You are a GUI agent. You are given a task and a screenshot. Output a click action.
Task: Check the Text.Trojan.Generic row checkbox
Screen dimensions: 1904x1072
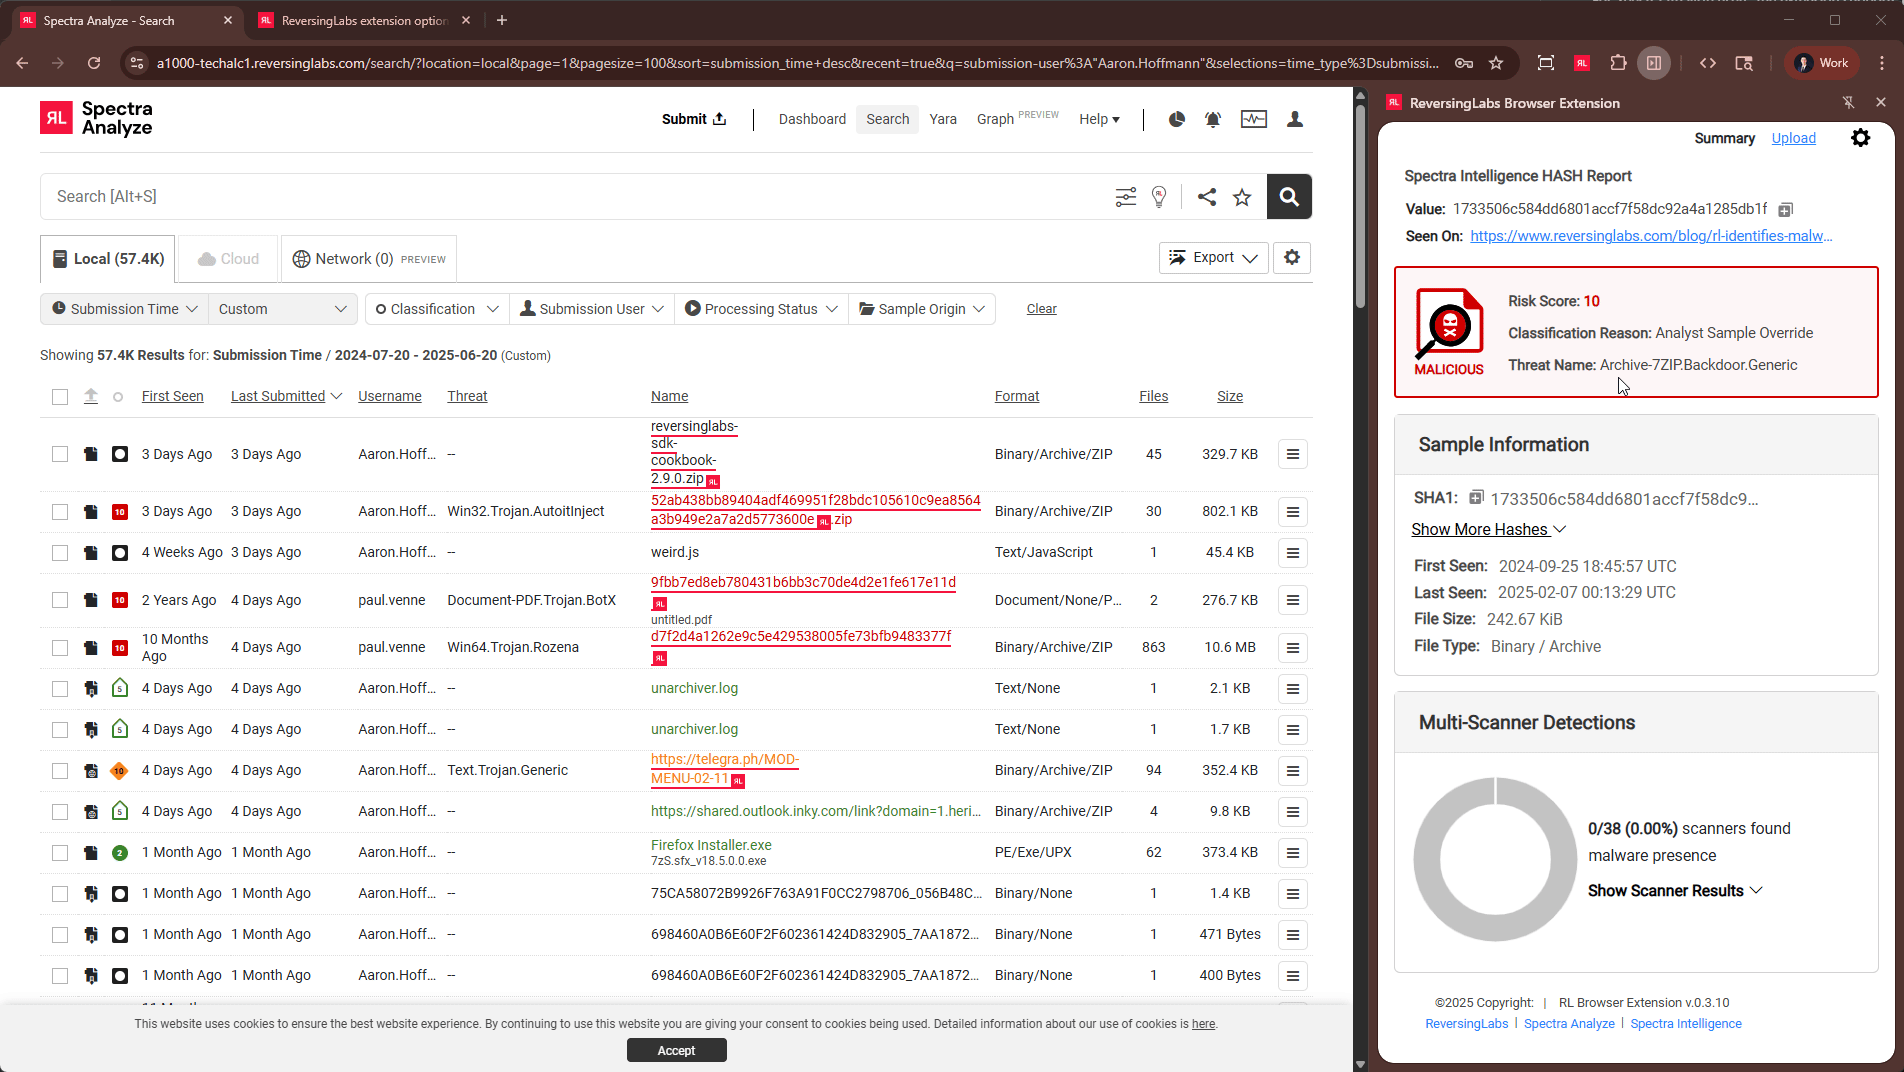[60, 771]
